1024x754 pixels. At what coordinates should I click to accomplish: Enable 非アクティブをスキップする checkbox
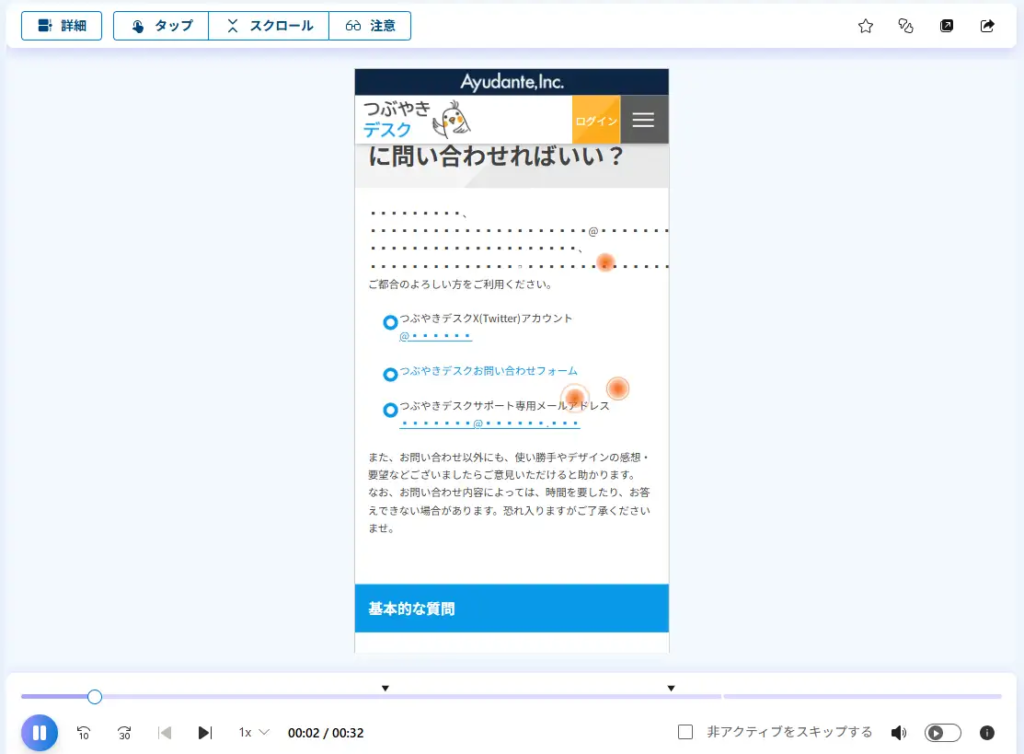[685, 732]
